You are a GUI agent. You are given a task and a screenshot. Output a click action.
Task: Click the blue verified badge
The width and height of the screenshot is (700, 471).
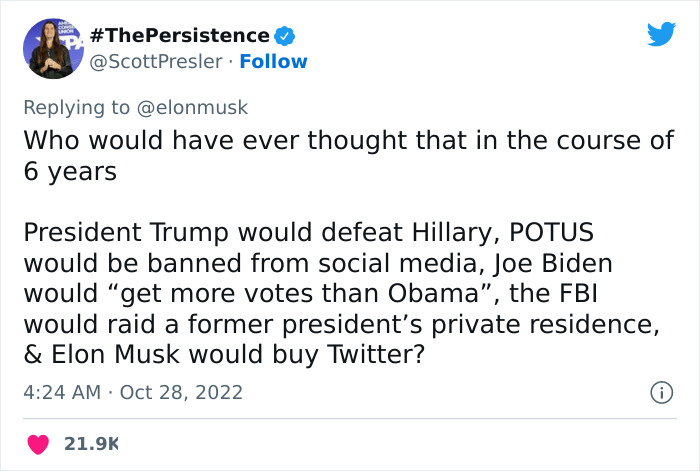pyautogui.click(x=285, y=36)
